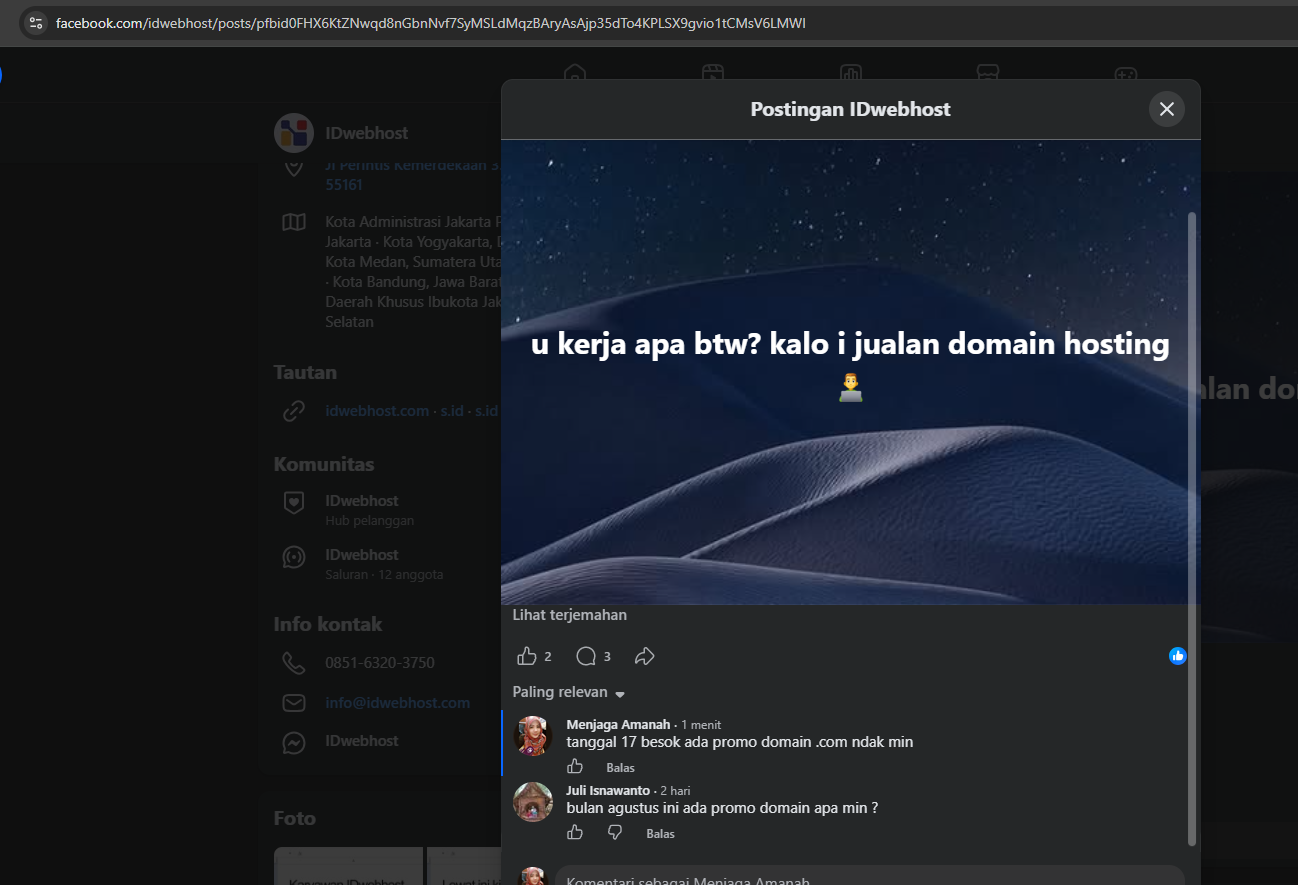Click the IDwebhost page logo avatar

pos(294,133)
